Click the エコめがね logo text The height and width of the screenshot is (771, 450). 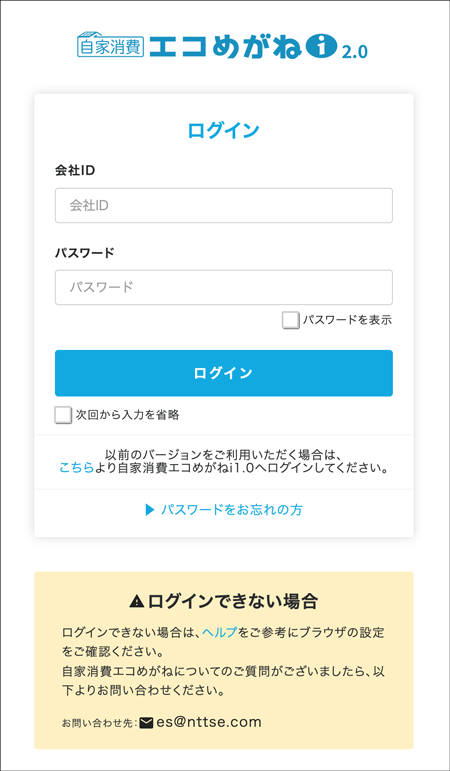[225, 46]
